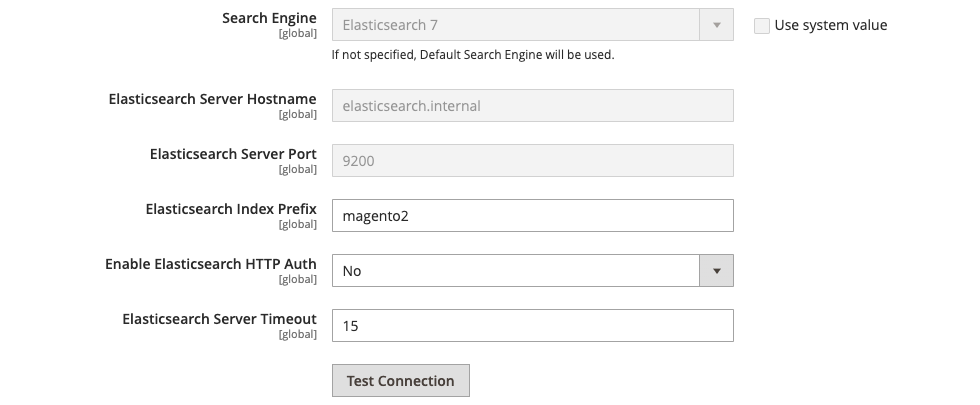Click the 'Search Engine' field label

tap(269, 18)
